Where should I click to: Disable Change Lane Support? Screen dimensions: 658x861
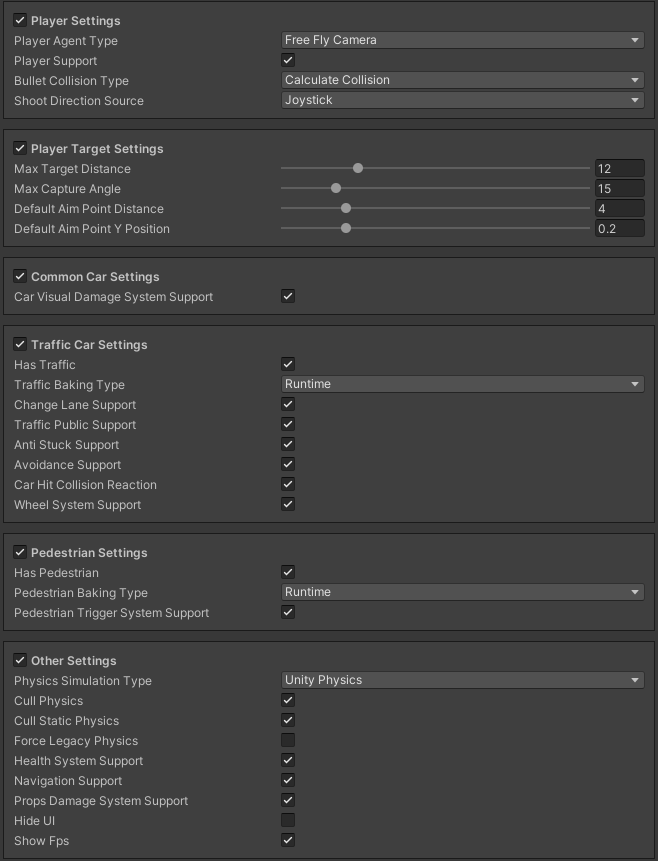[x=288, y=404]
